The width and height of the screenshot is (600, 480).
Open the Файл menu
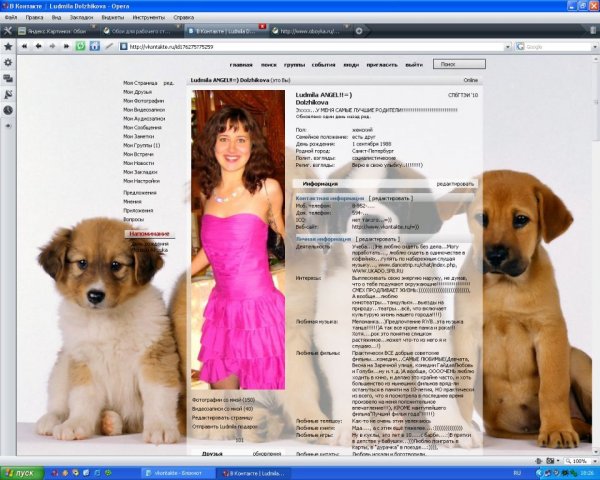[x=11, y=17]
